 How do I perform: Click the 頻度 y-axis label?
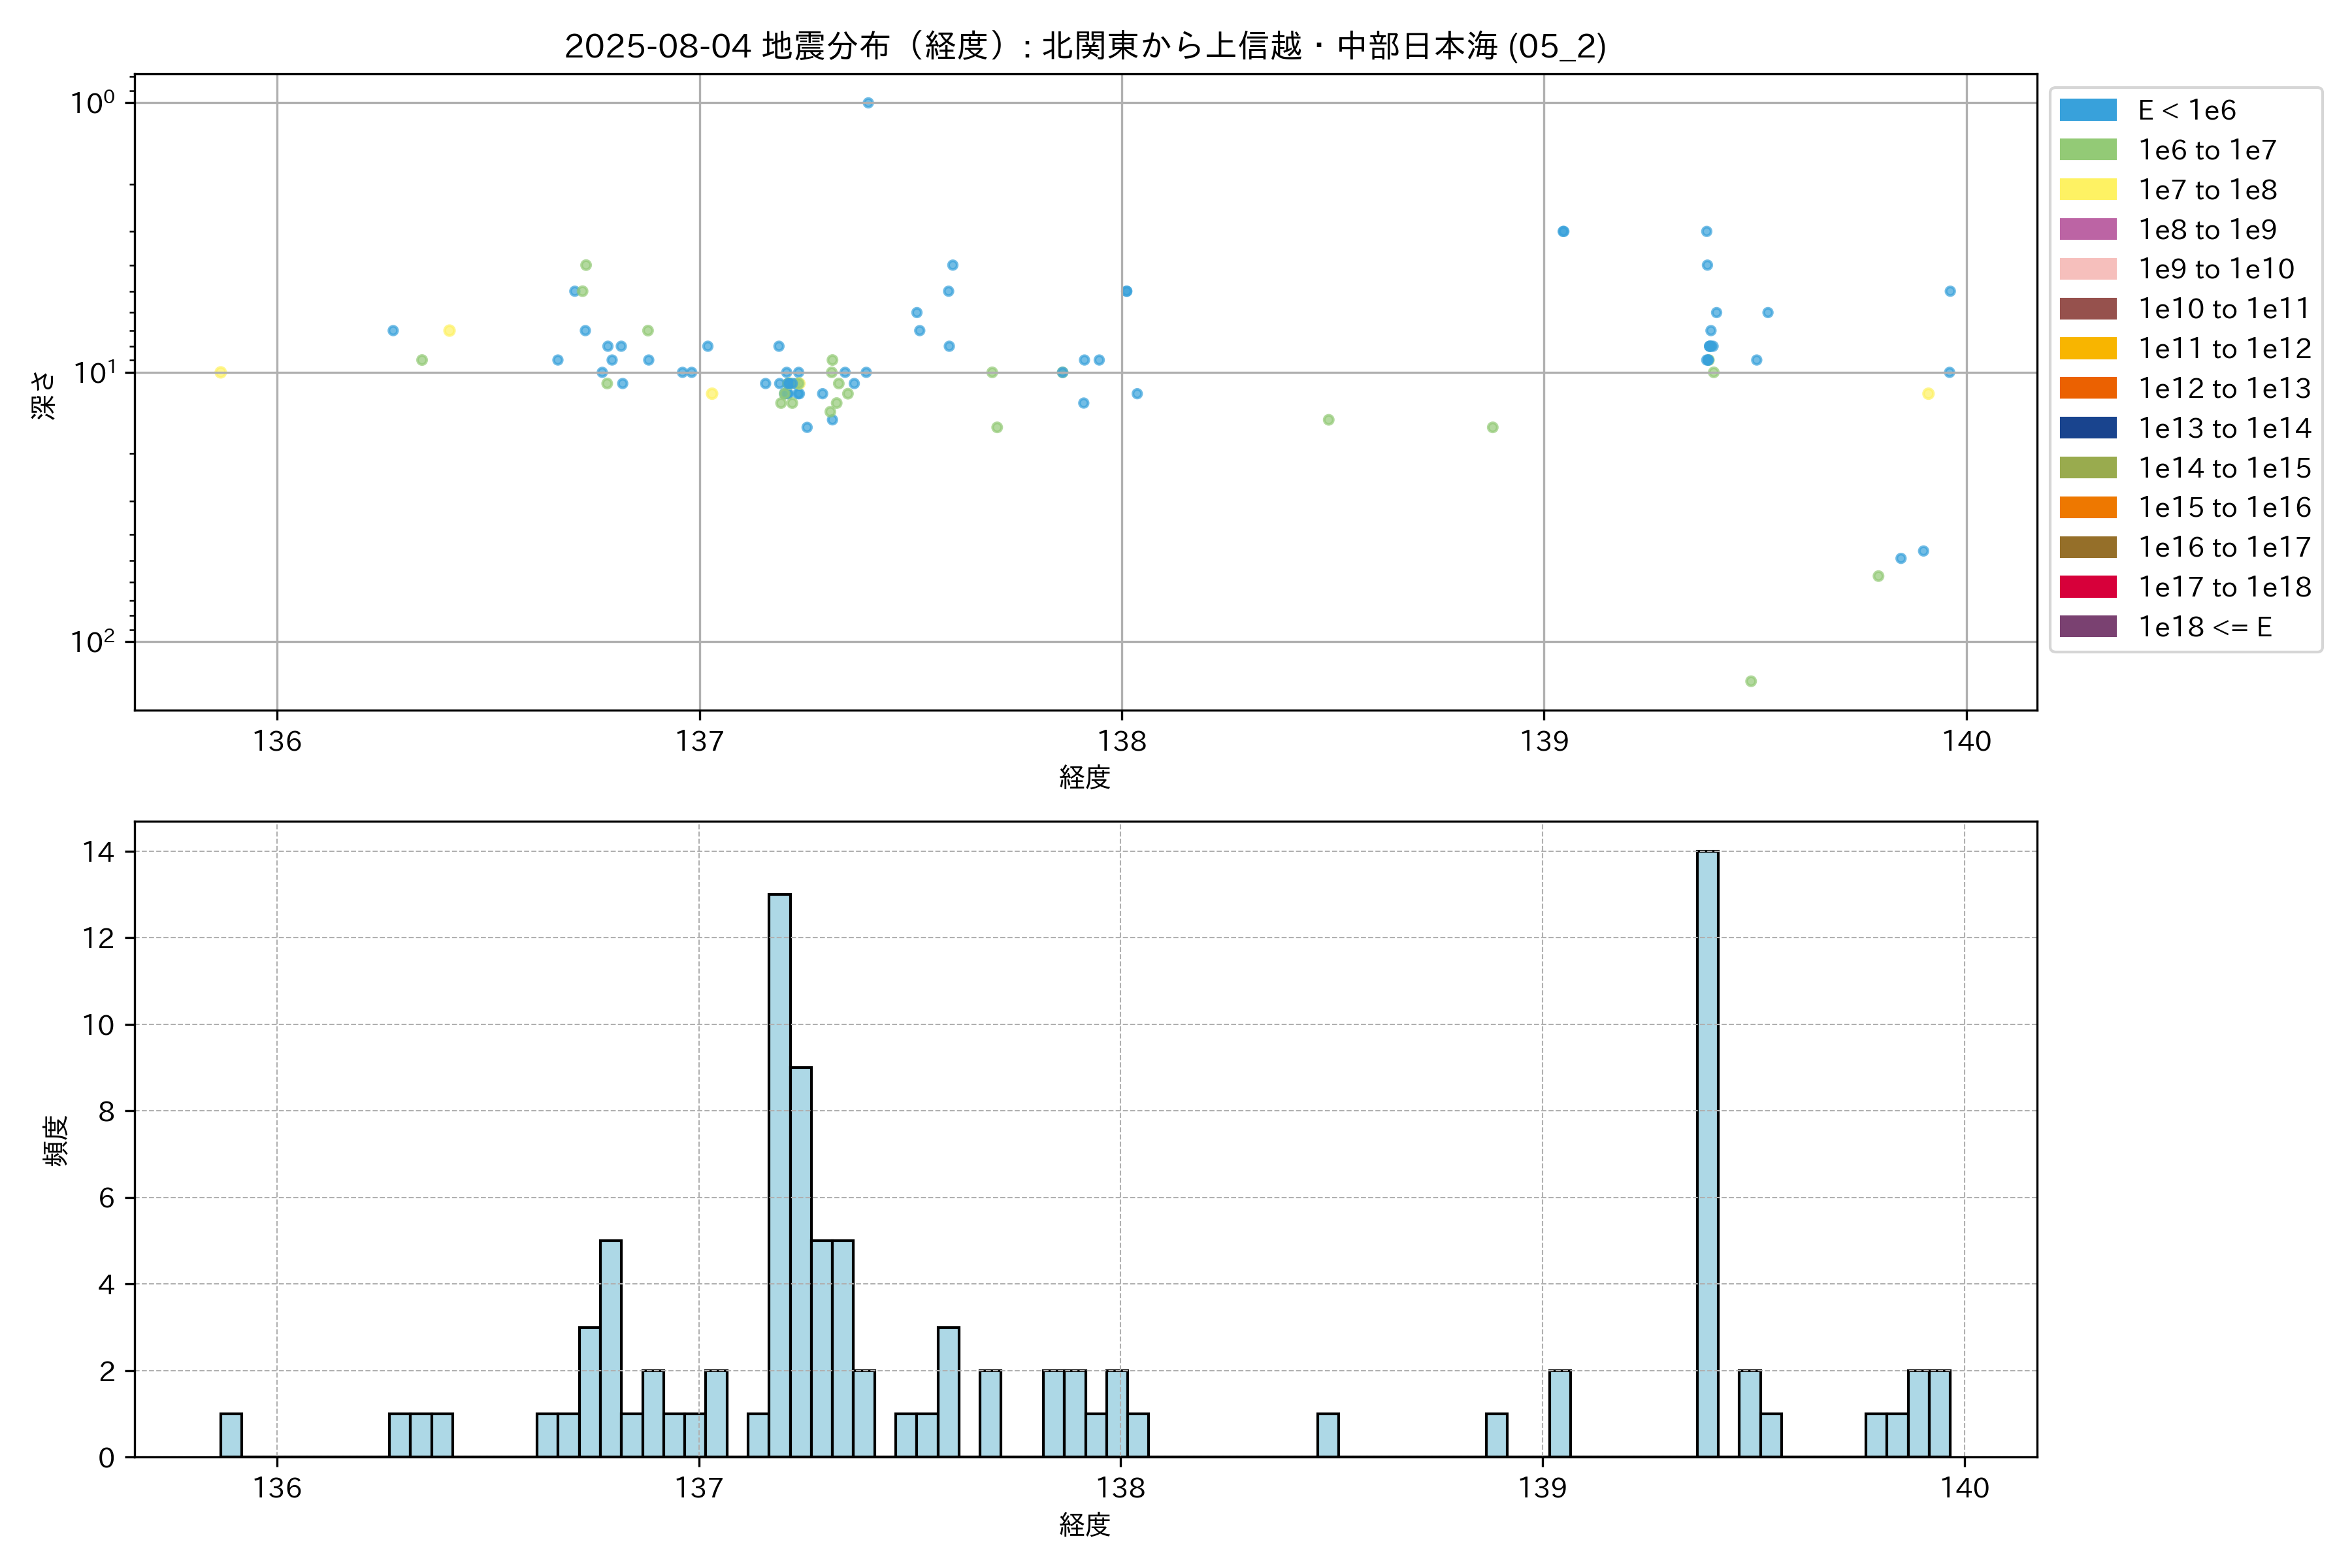coord(56,1140)
